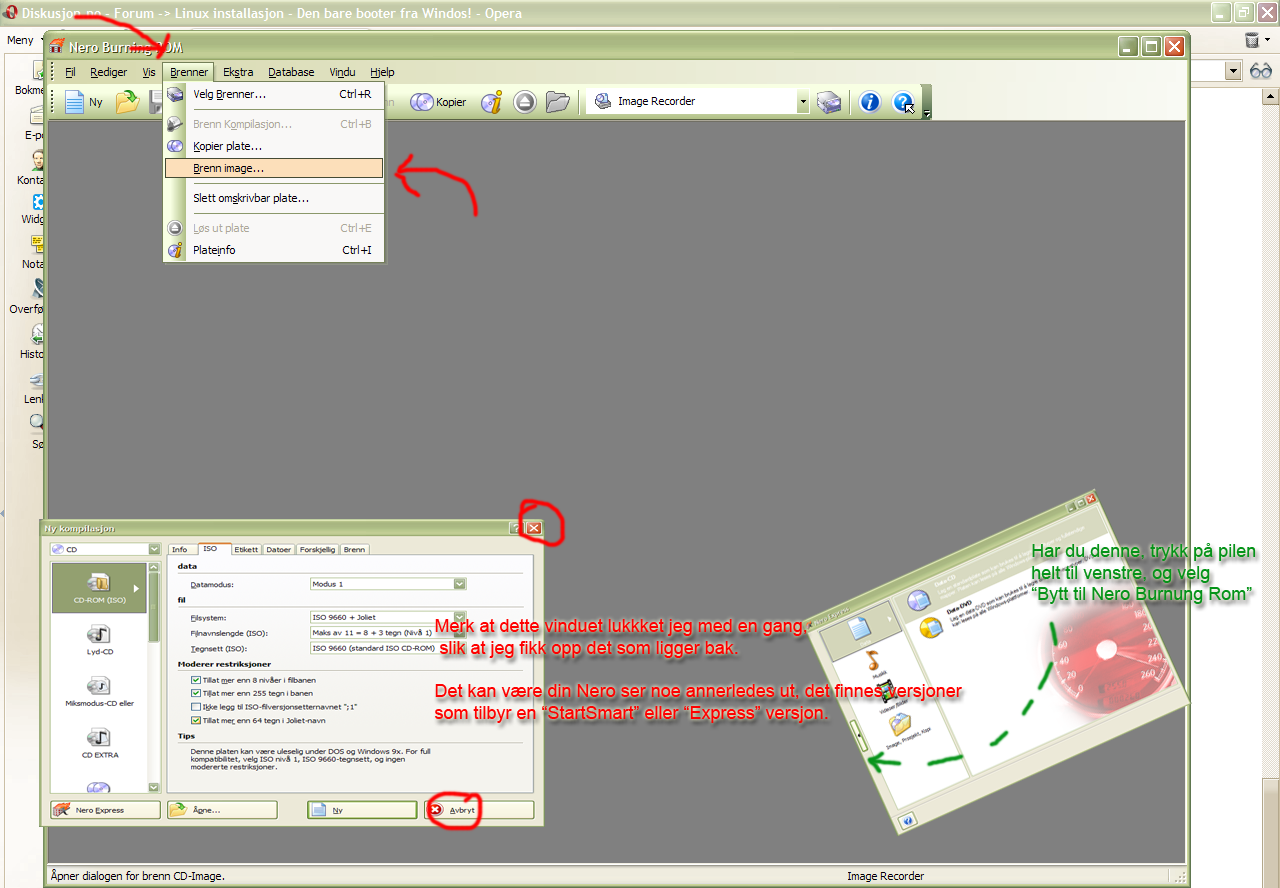Viewport: 1280px width, 888px height.
Task: Open the Tegnsett (ISO) dropdown
Action: [x=388, y=648]
